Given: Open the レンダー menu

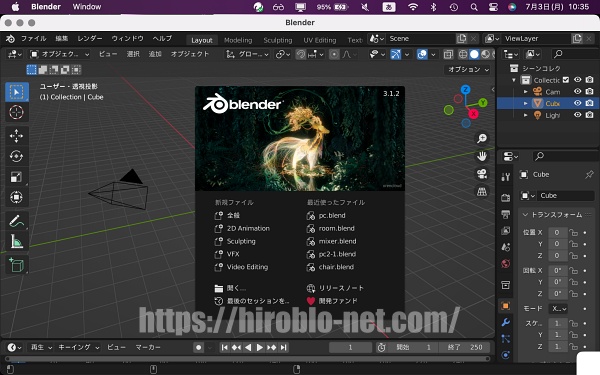Looking at the screenshot, I should coord(90,39).
